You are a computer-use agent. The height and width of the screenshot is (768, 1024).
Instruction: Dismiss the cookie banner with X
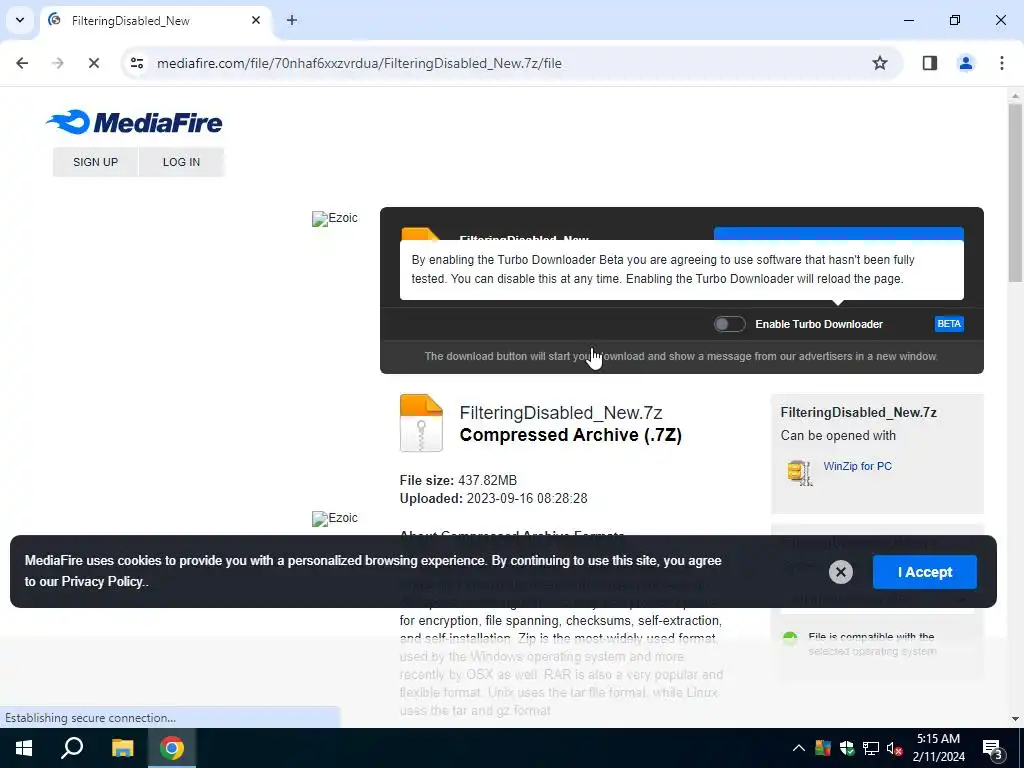(x=840, y=572)
